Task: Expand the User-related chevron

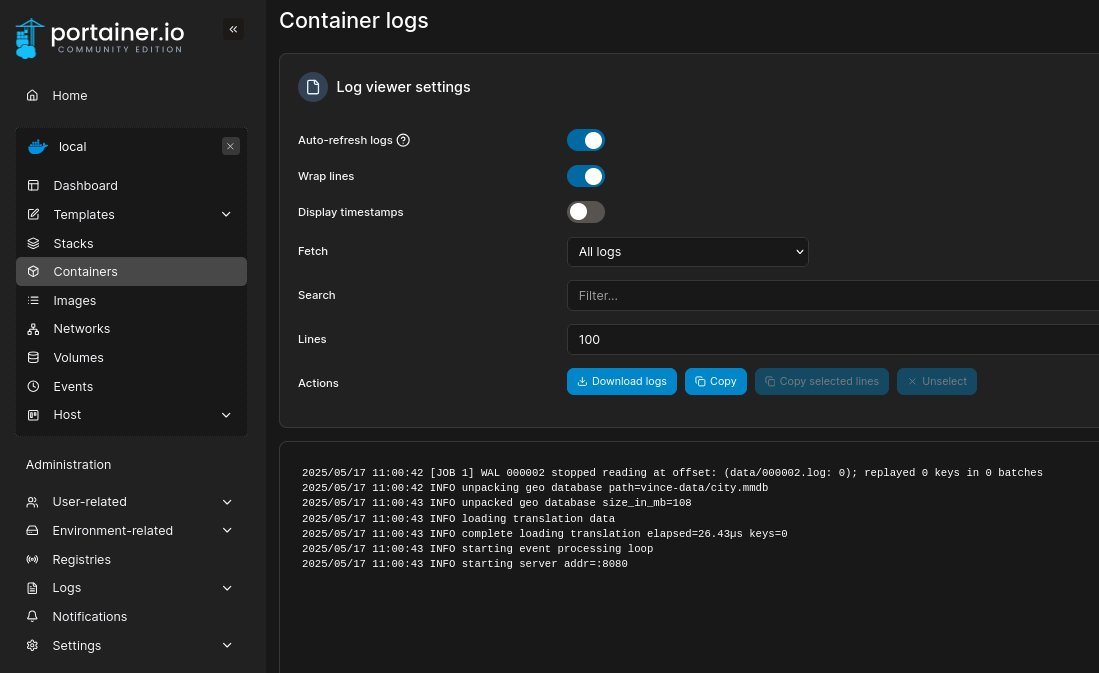Action: [x=227, y=502]
